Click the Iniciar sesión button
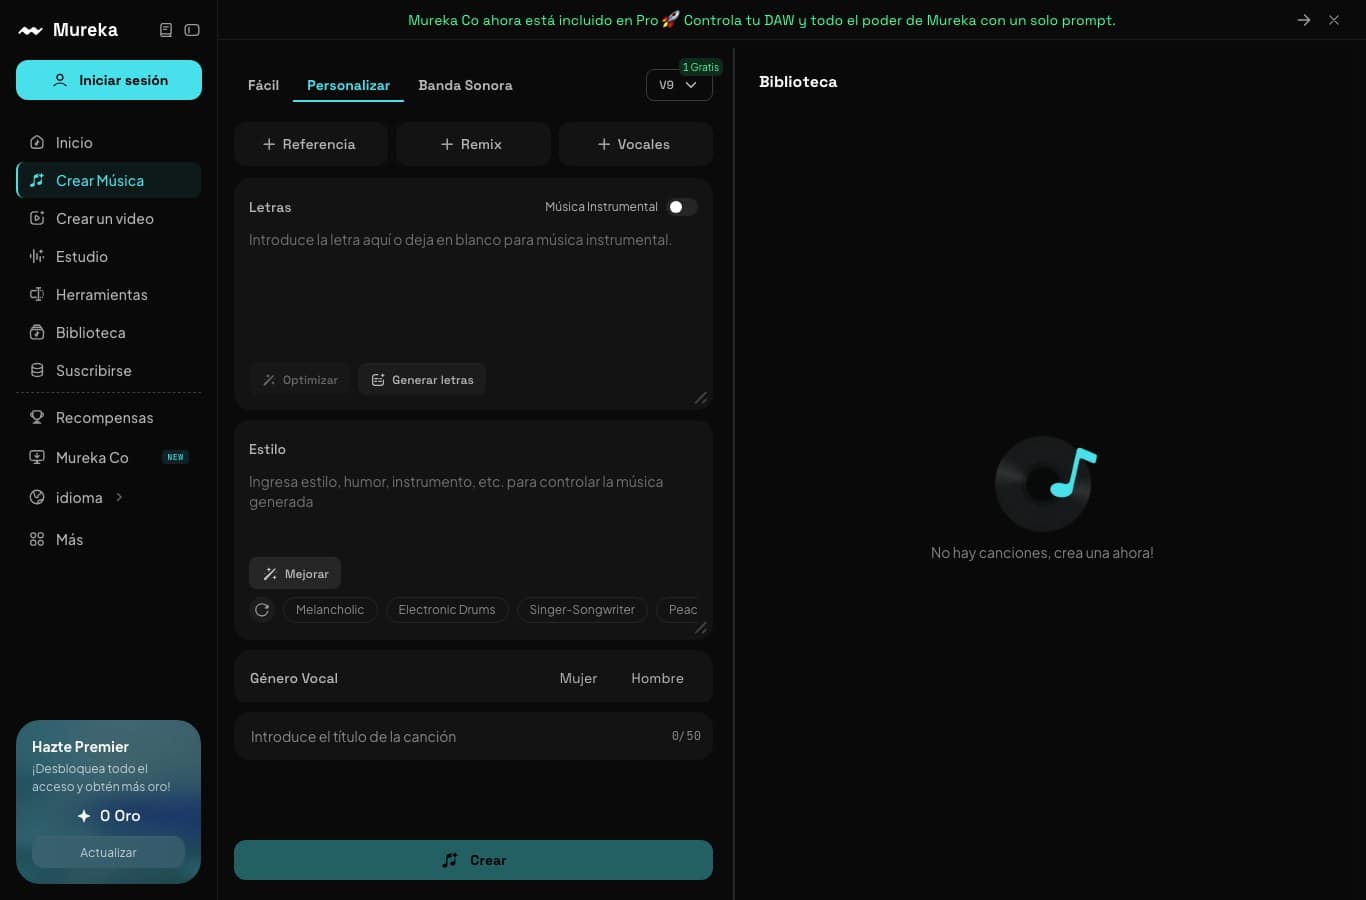This screenshot has height=900, width=1366. click(x=109, y=80)
